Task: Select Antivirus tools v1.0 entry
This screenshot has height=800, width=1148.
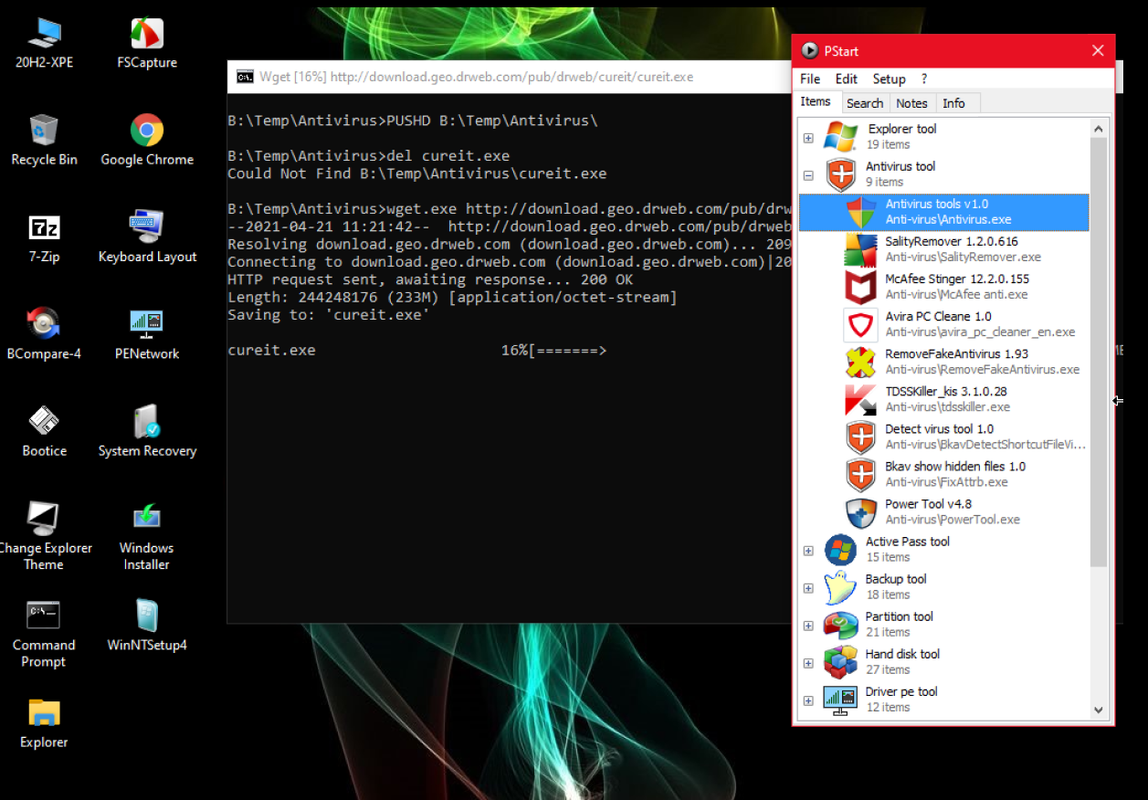Action: (x=944, y=212)
